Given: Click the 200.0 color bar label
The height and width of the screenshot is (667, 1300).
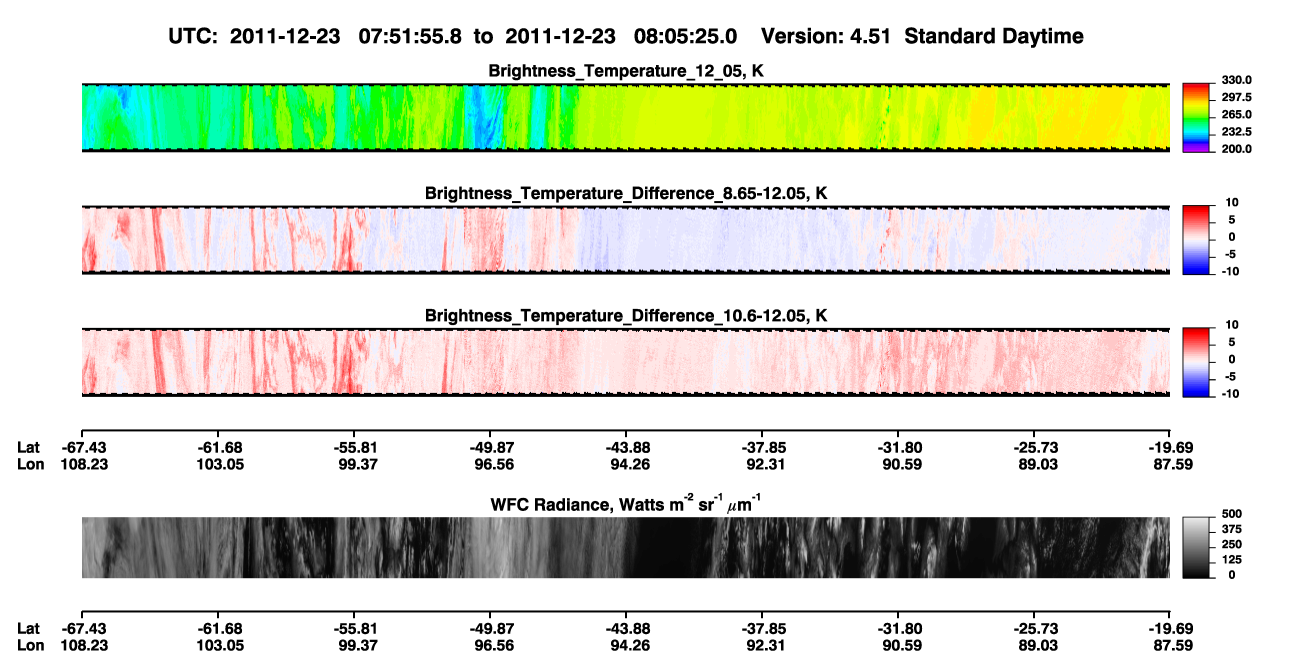Looking at the screenshot, I should click(x=1235, y=149).
